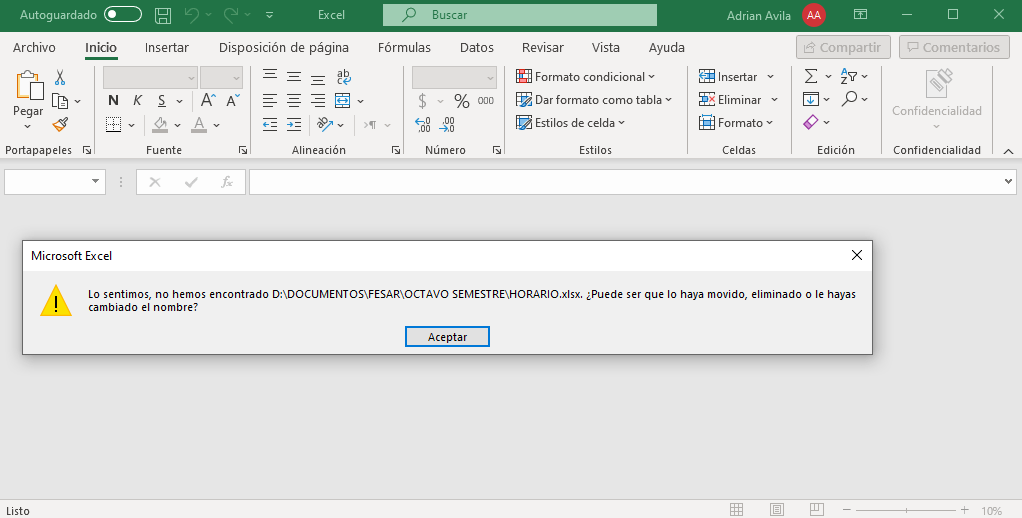The height and width of the screenshot is (518, 1022).
Task: Click the increase indent icon
Action: (294, 124)
